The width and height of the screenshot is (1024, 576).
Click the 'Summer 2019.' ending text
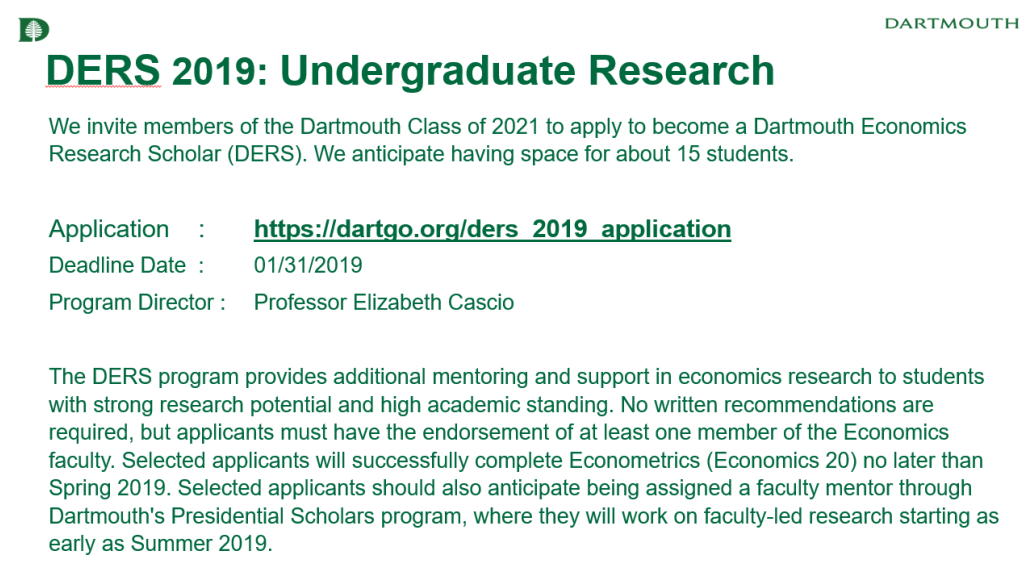click(201, 544)
